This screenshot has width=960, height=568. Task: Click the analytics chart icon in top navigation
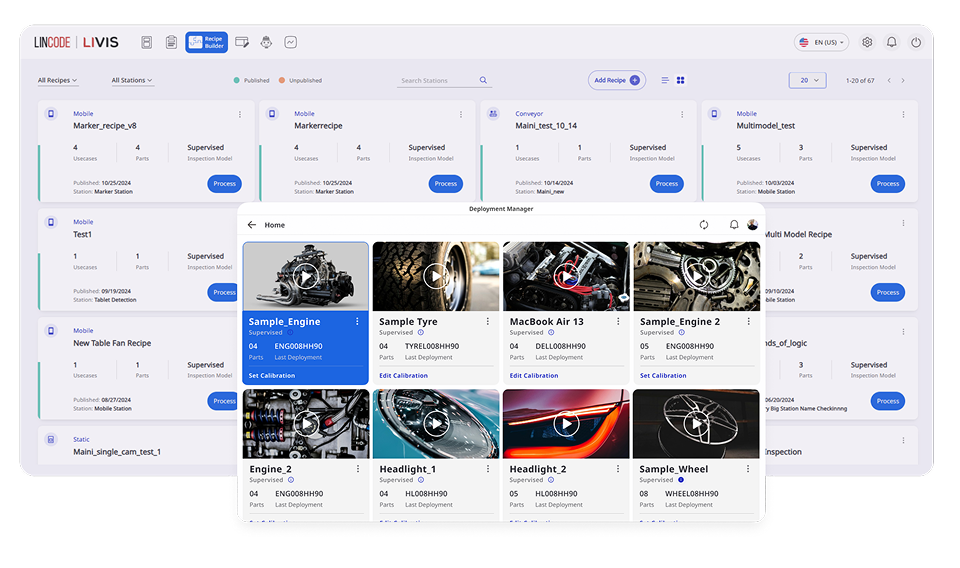click(x=291, y=42)
